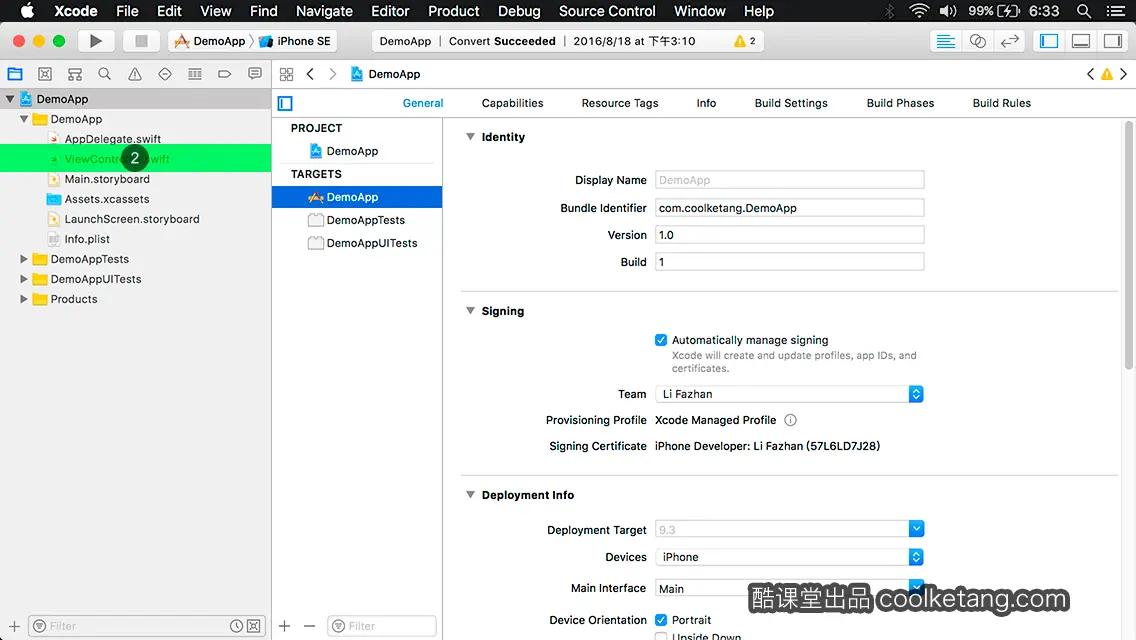Switch to the assistant editor

pyautogui.click(x=977, y=41)
